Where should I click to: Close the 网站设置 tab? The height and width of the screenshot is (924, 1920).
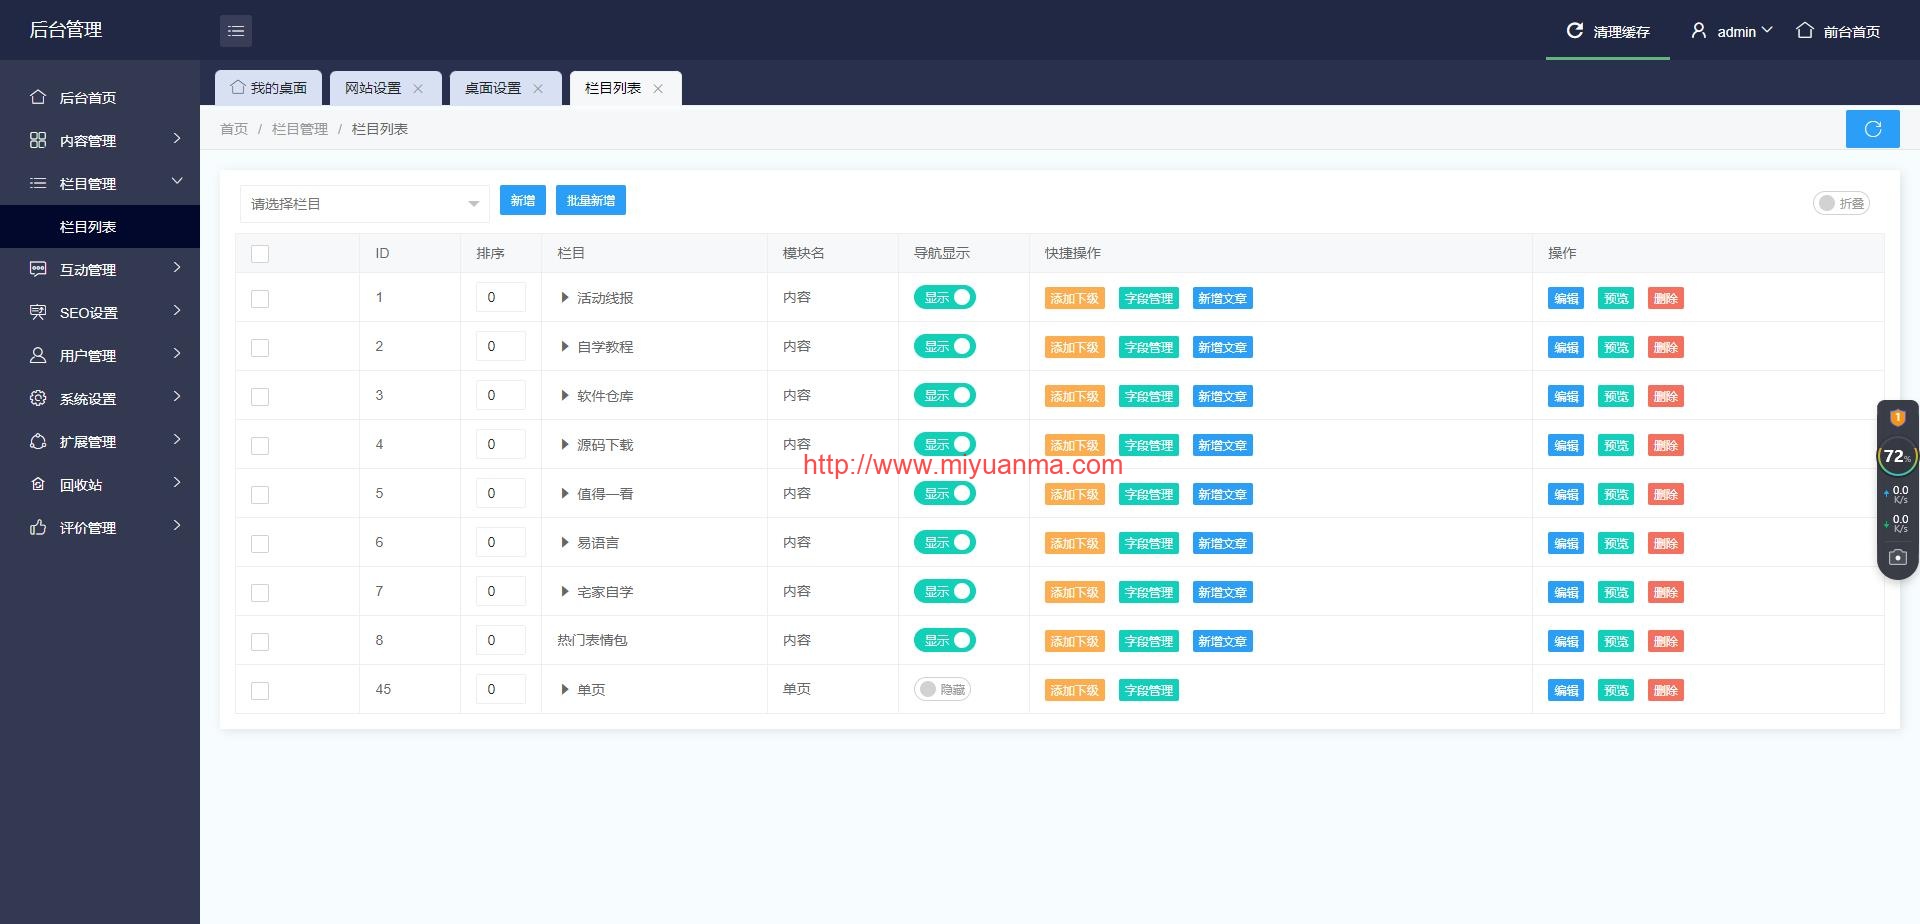click(x=418, y=89)
